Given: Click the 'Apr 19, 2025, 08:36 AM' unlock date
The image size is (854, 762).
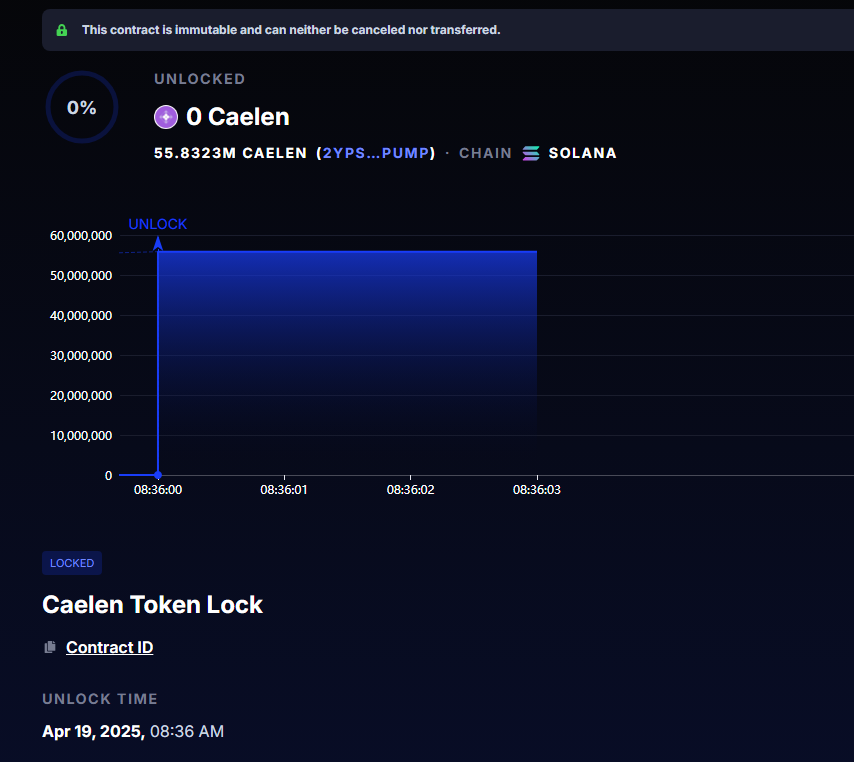Looking at the screenshot, I should tap(133, 731).
